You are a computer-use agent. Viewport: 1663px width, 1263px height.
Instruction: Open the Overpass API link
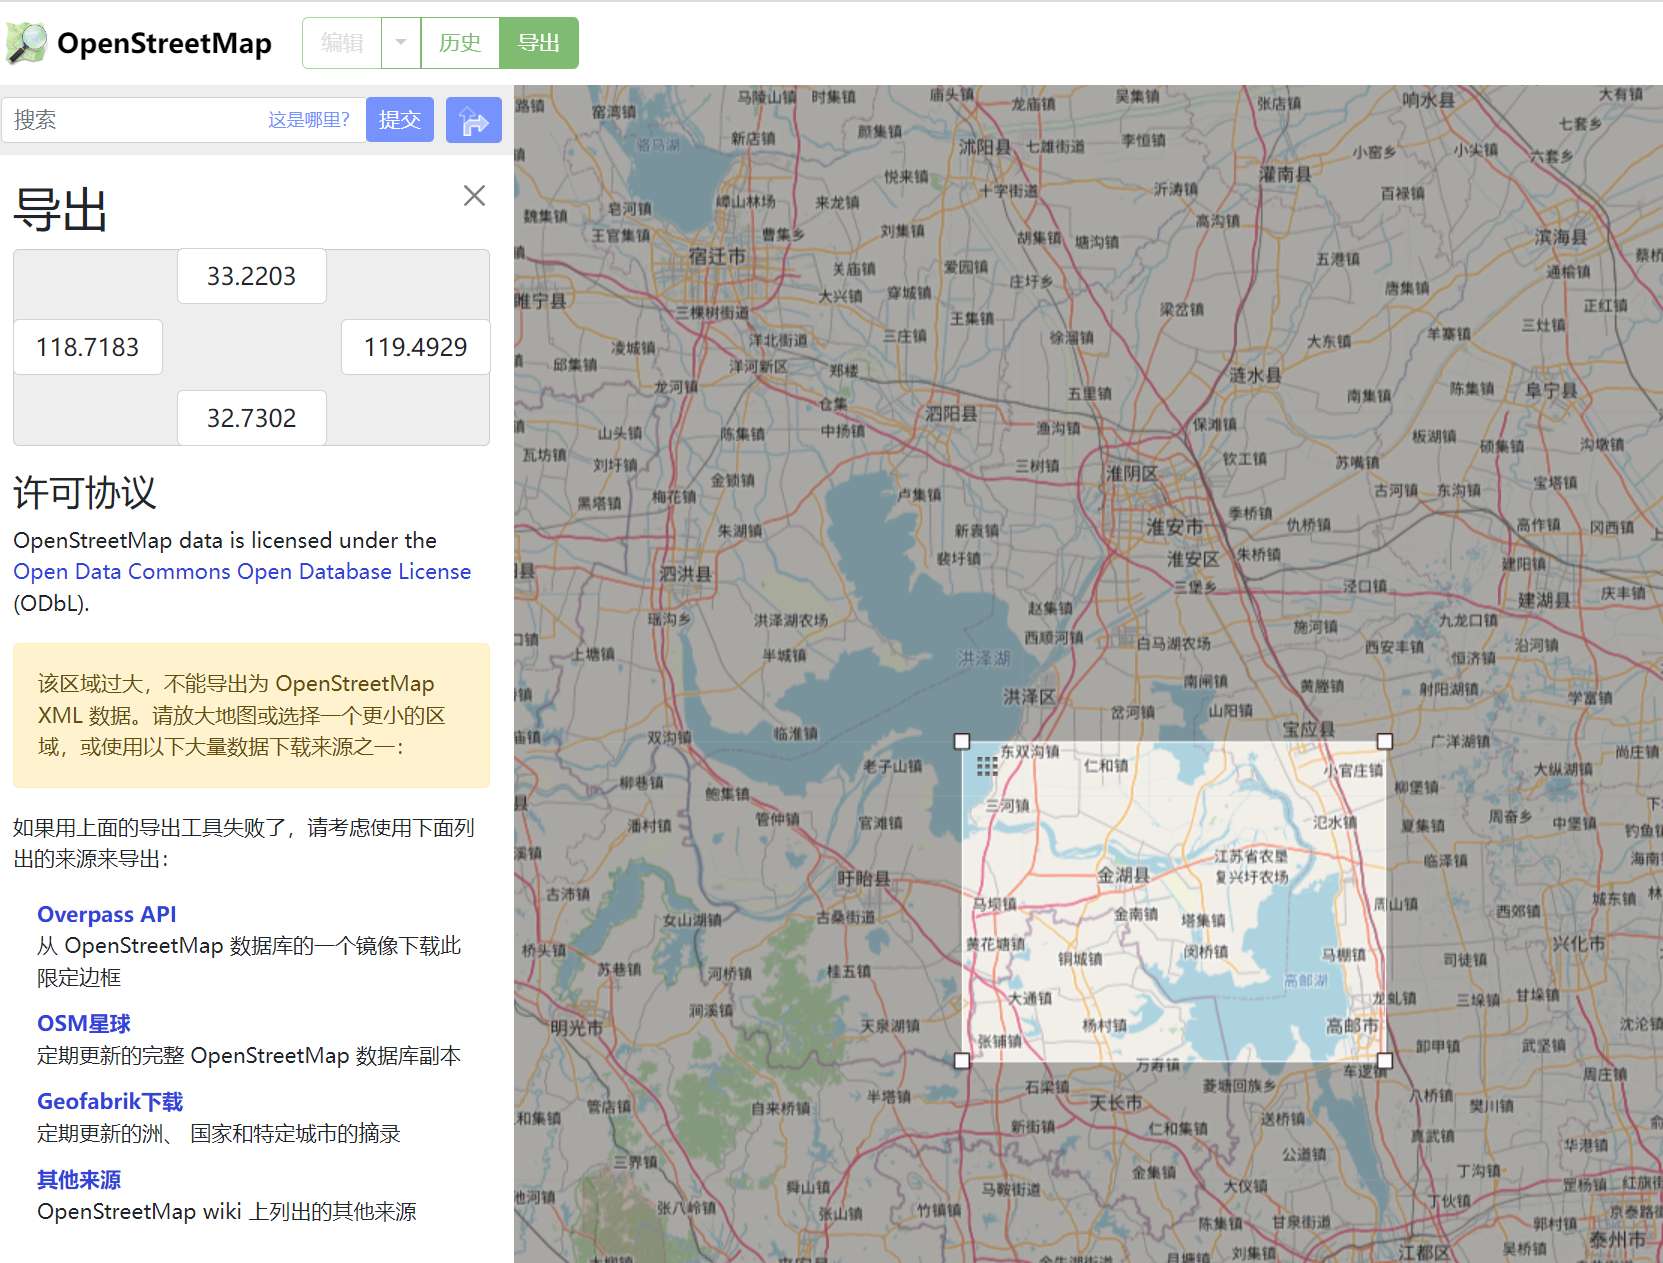coord(107,914)
